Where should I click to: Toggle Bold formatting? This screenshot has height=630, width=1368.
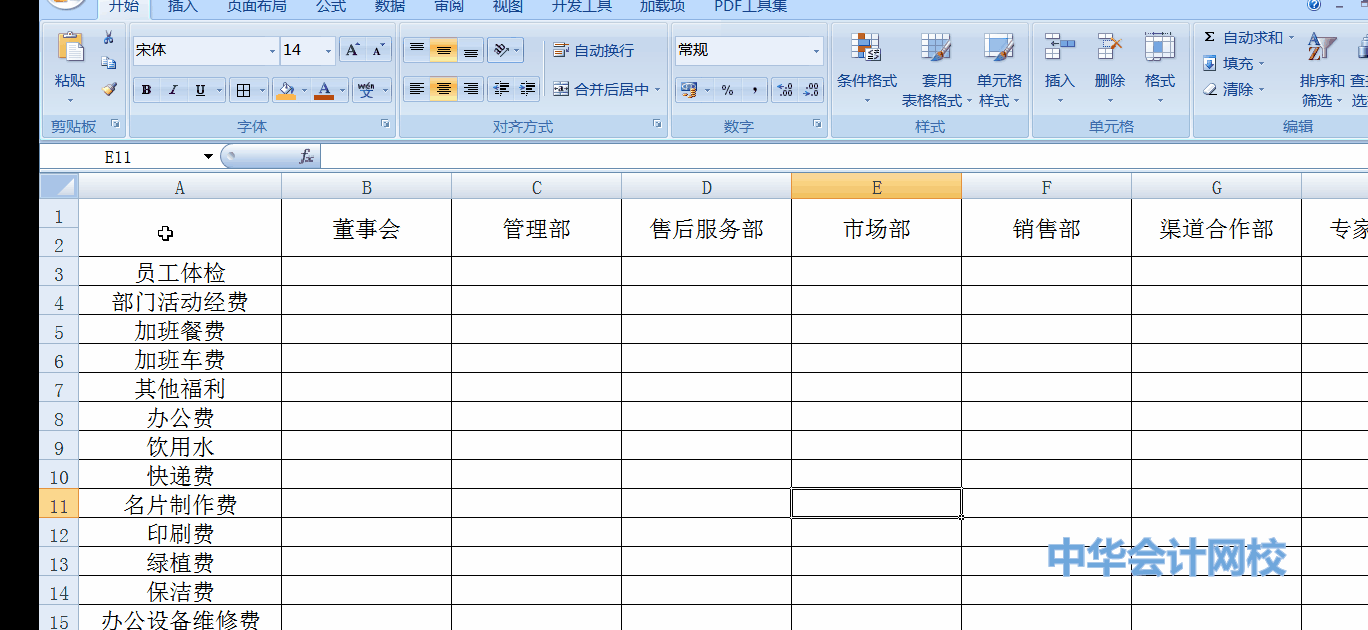[x=147, y=90]
